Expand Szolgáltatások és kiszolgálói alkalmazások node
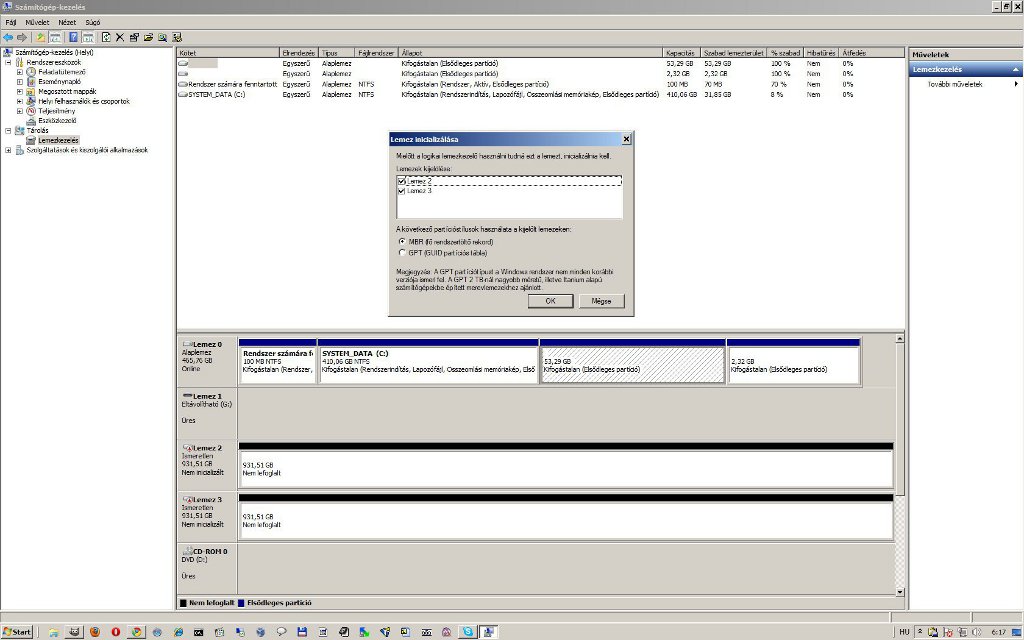Image resolution: width=1024 pixels, height=640 pixels. [x=8, y=150]
